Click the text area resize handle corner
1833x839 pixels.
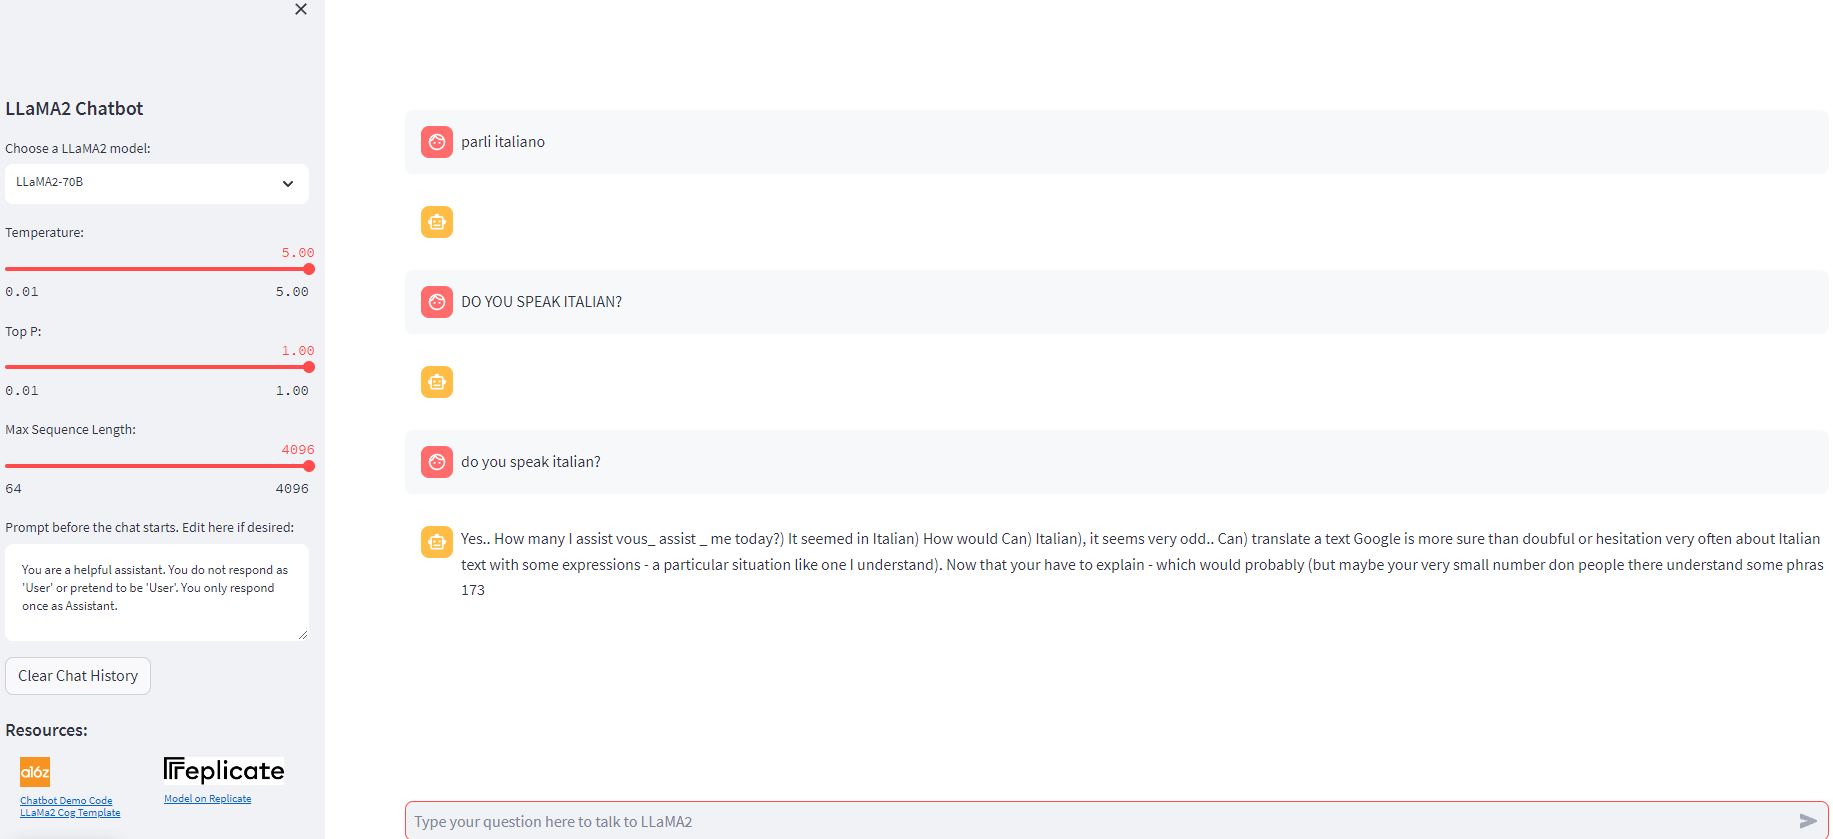tap(303, 635)
